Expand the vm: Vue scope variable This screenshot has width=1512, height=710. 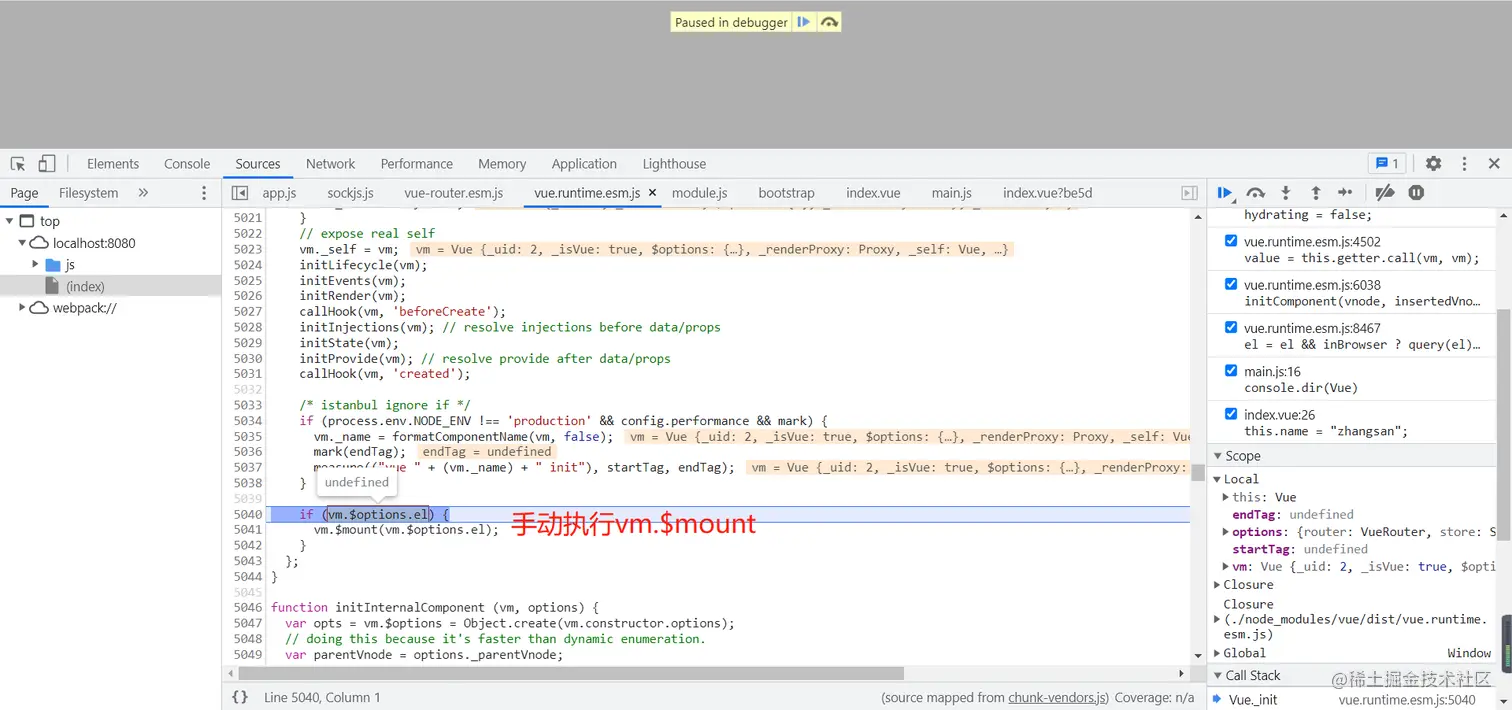pyautogui.click(x=1227, y=566)
